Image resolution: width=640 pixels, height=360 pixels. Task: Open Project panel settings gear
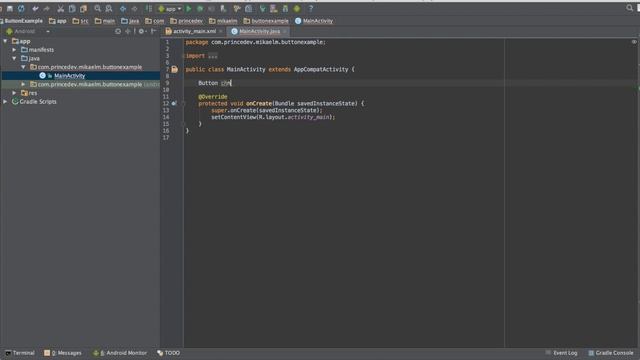tap(142, 31)
